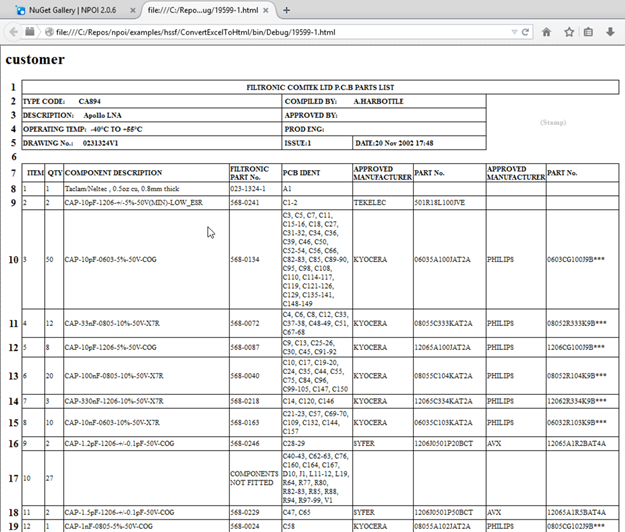Click the 'FILTRONIC COMTEK LTD P.C.B PARTS LIST' title

(320, 87)
